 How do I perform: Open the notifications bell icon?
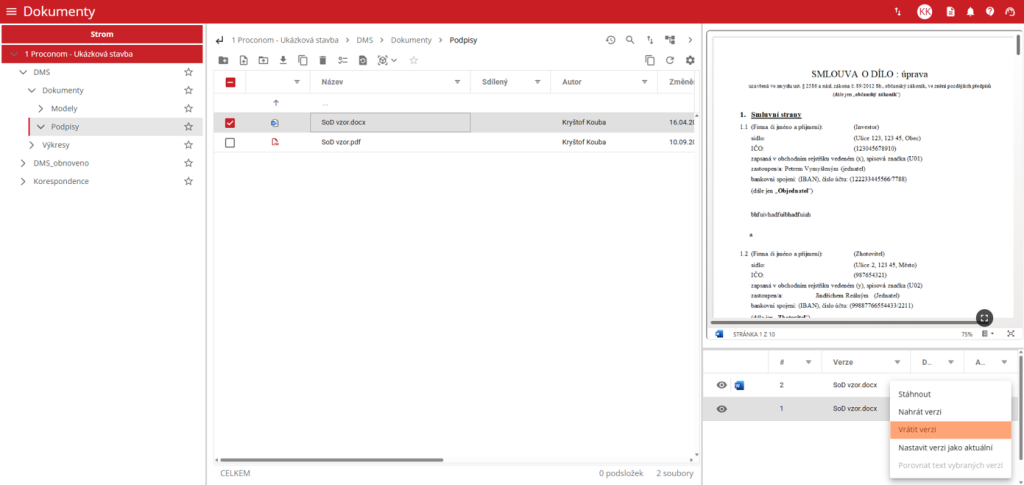coord(969,12)
